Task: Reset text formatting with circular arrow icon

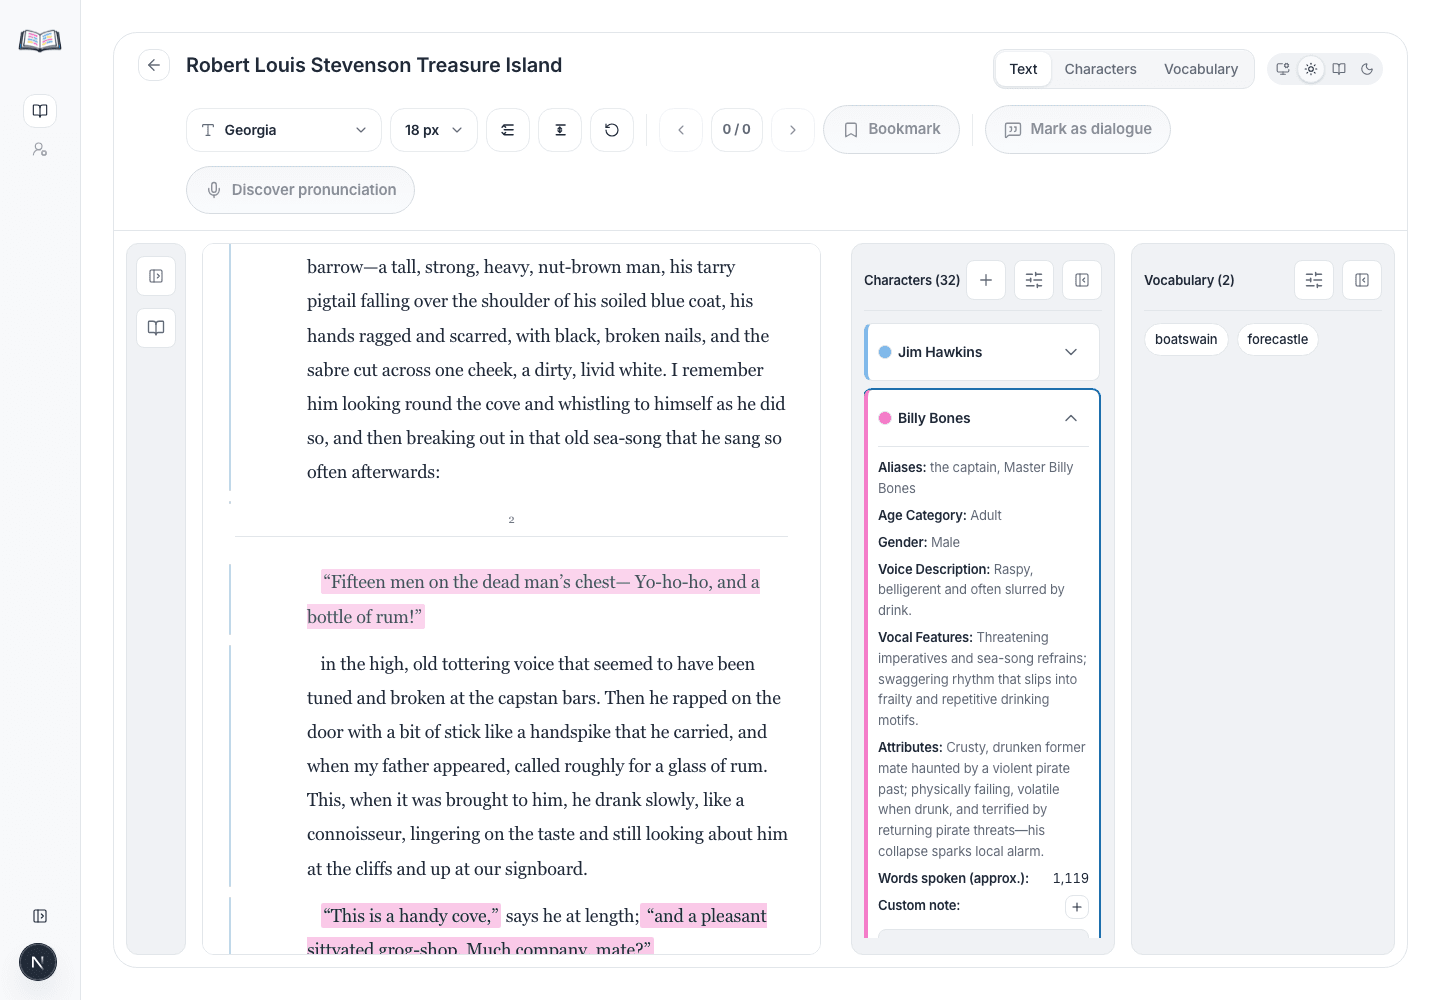Action: point(612,130)
